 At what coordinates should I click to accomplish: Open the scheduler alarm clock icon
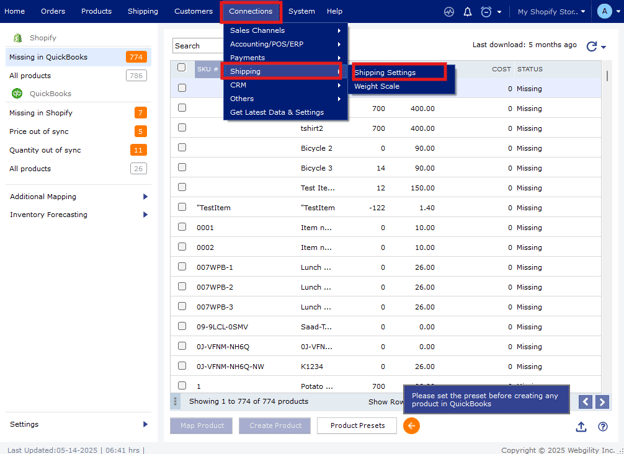[x=486, y=12]
